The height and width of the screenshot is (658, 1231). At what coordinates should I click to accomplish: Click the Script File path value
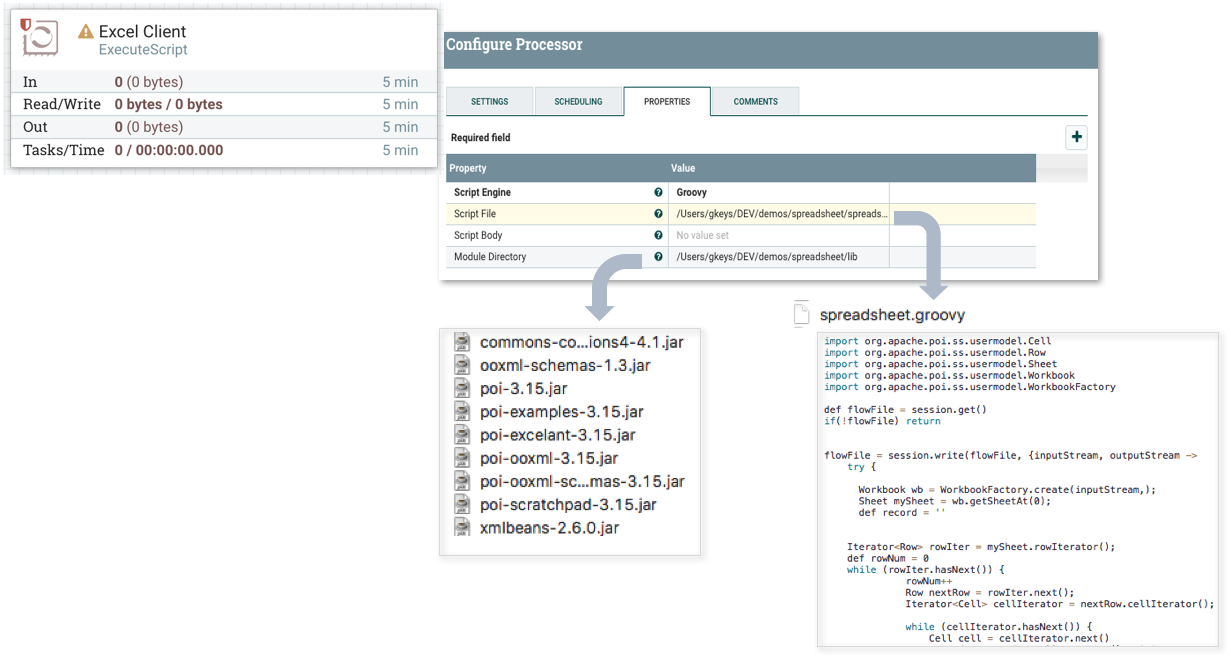(781, 214)
